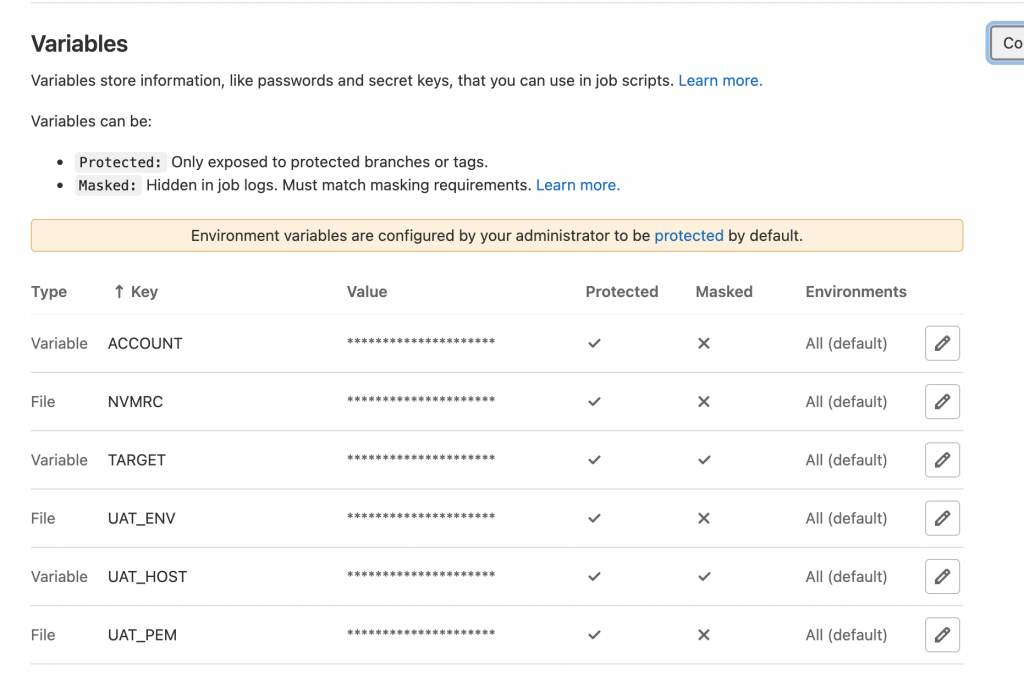Viewport: 1024px width, 681px height.
Task: Click the Masked checkmark for UAT_HOST
Action: point(704,577)
